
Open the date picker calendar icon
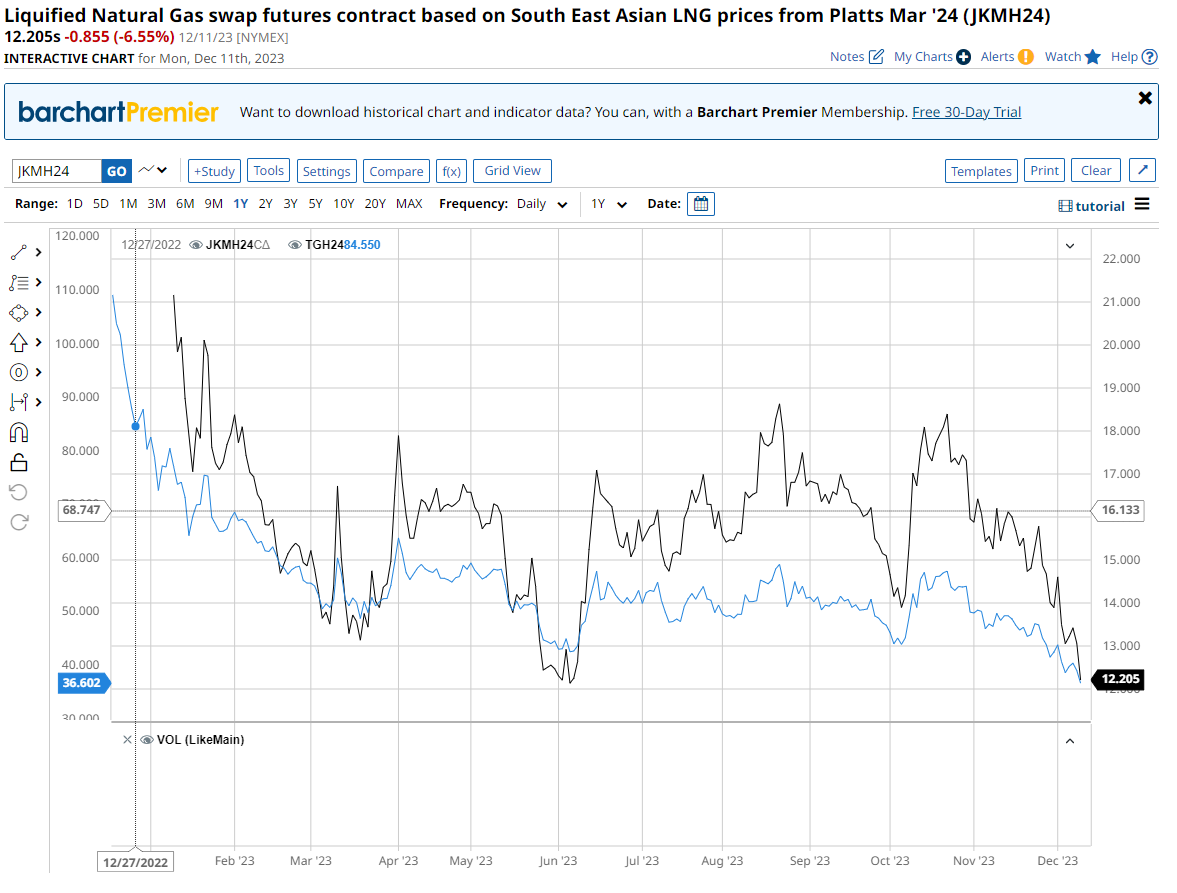[x=701, y=204]
